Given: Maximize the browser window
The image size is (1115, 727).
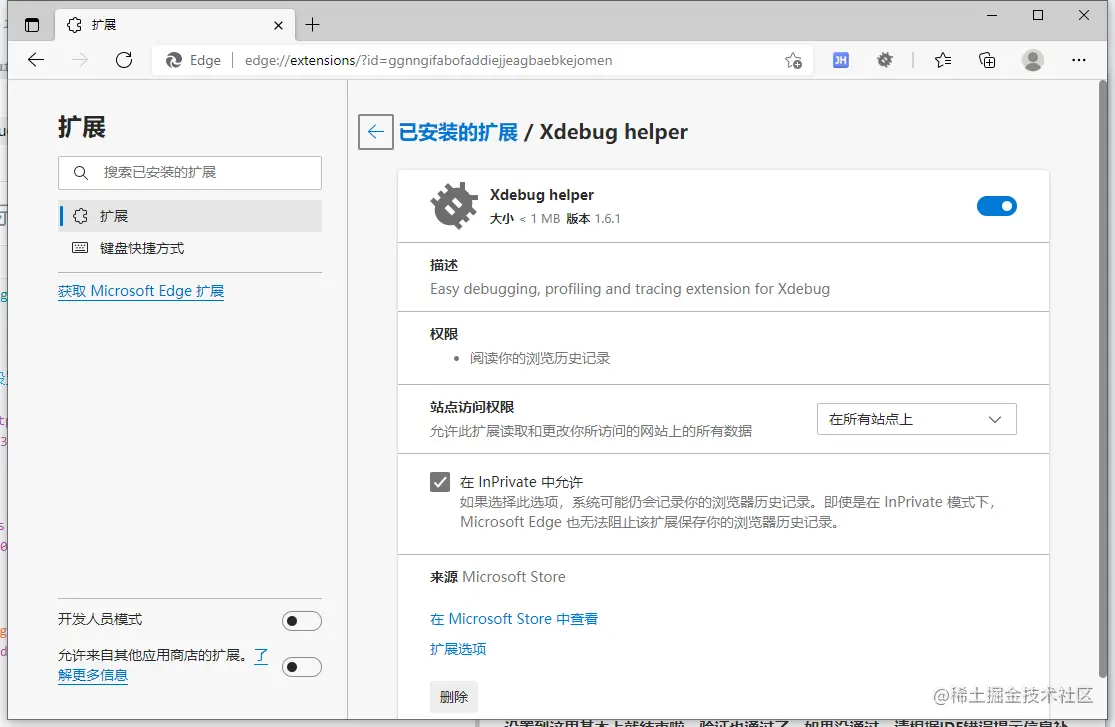Looking at the screenshot, I should point(1038,15).
